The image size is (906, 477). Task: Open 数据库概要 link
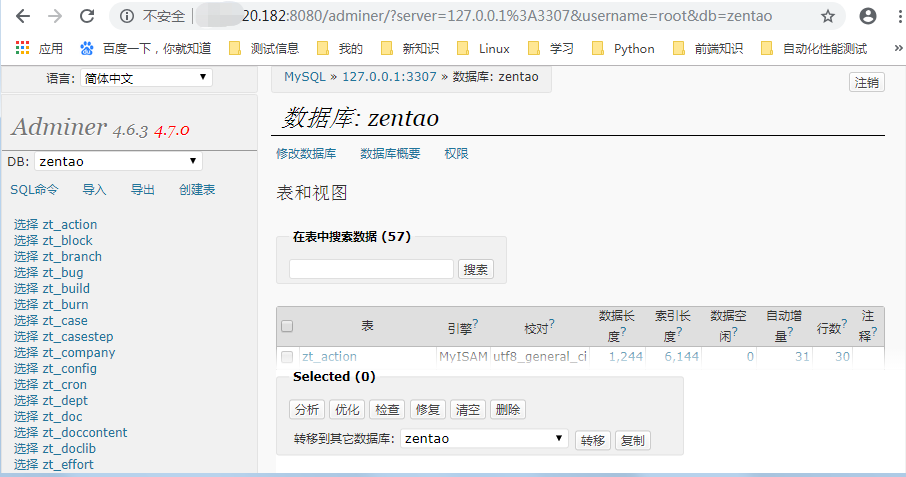click(390, 154)
